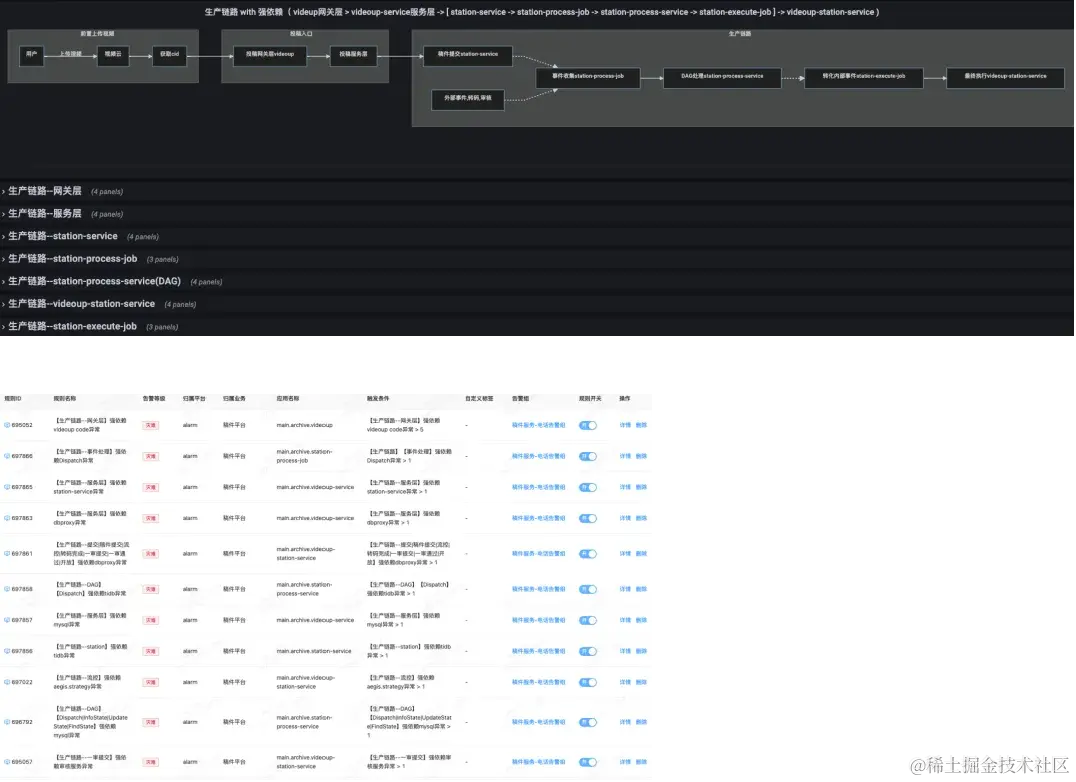Open the alert group link for rule 697022

(539, 682)
